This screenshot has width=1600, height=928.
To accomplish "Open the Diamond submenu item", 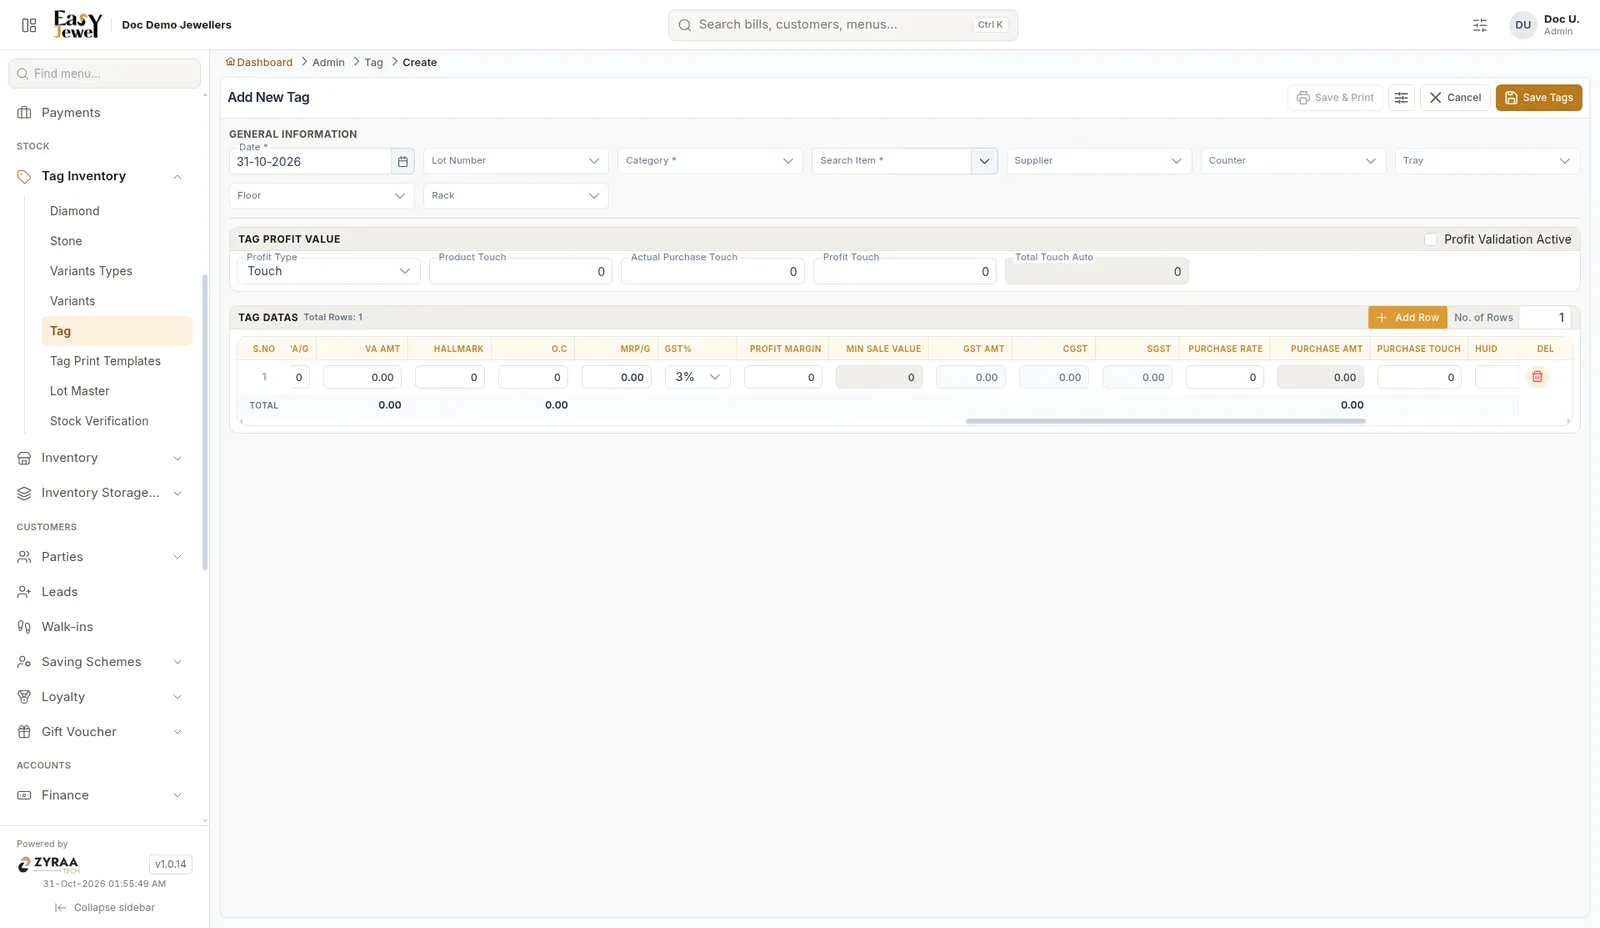I will pos(75,211).
